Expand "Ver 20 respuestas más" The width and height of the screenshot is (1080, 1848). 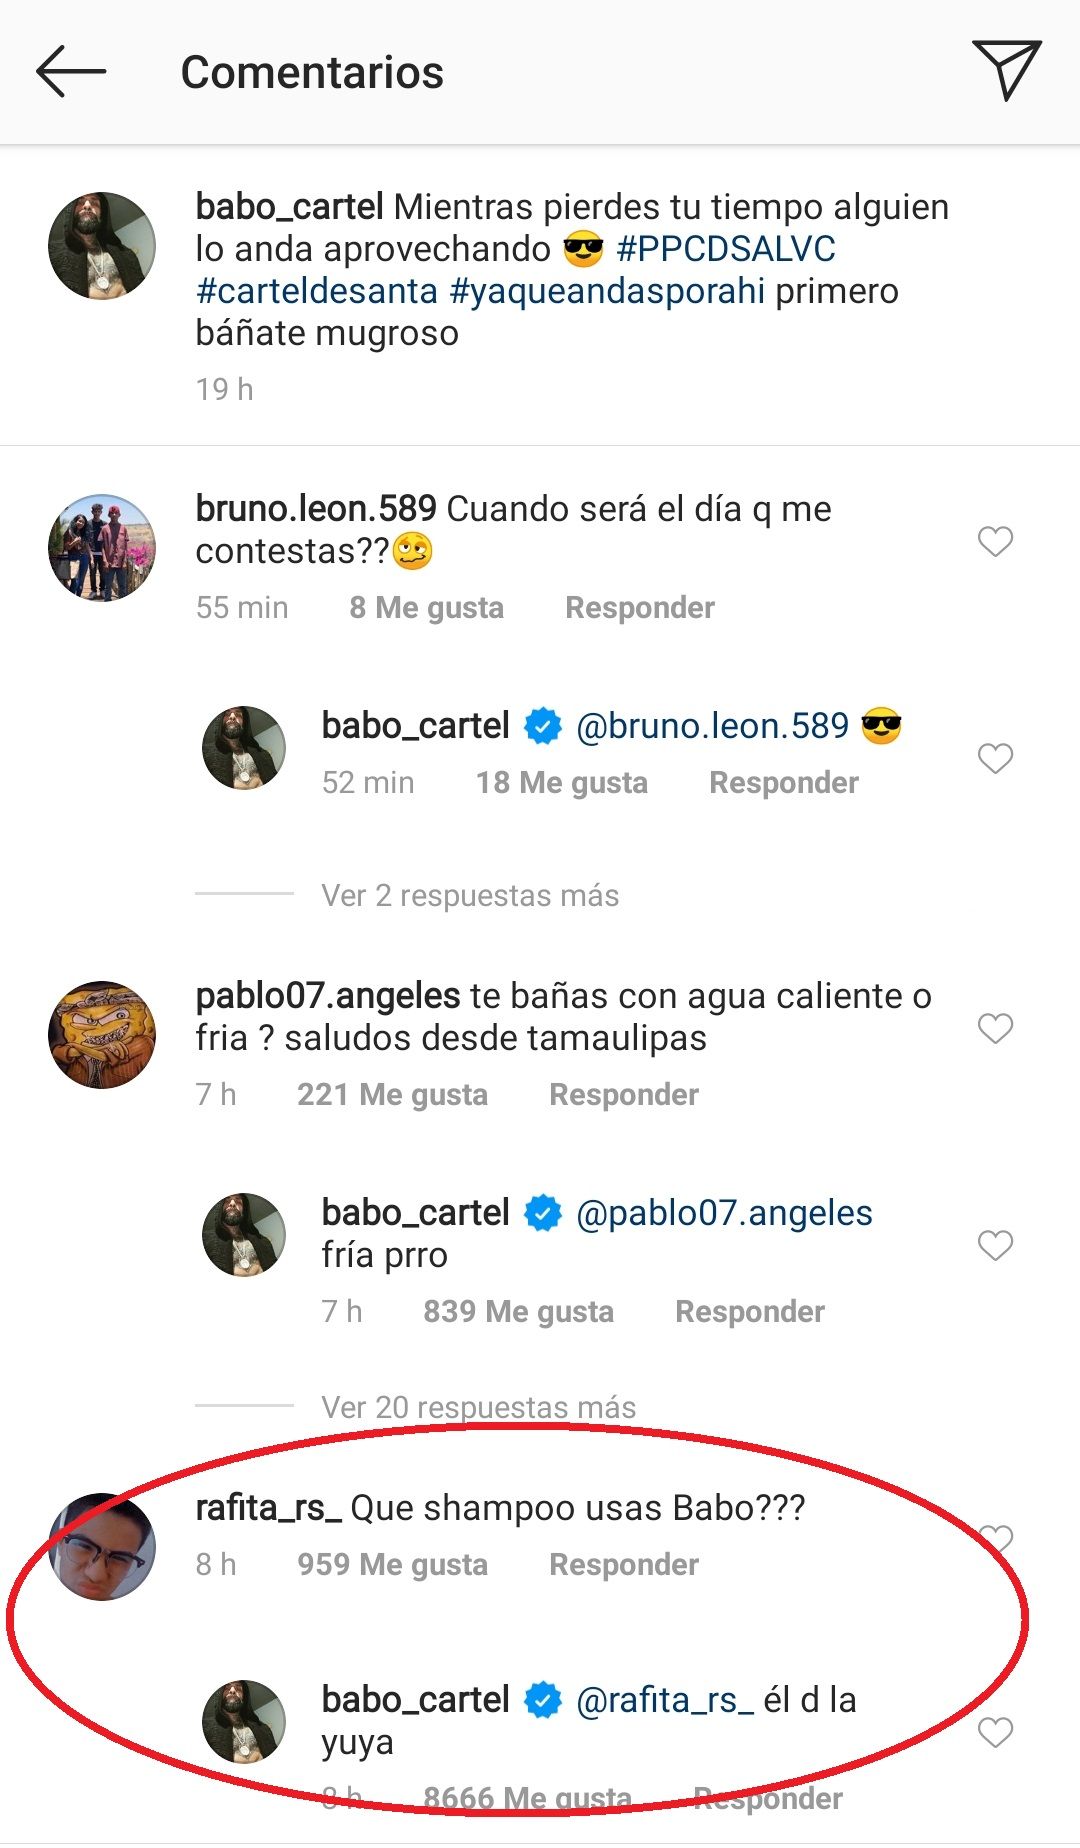tap(478, 1407)
